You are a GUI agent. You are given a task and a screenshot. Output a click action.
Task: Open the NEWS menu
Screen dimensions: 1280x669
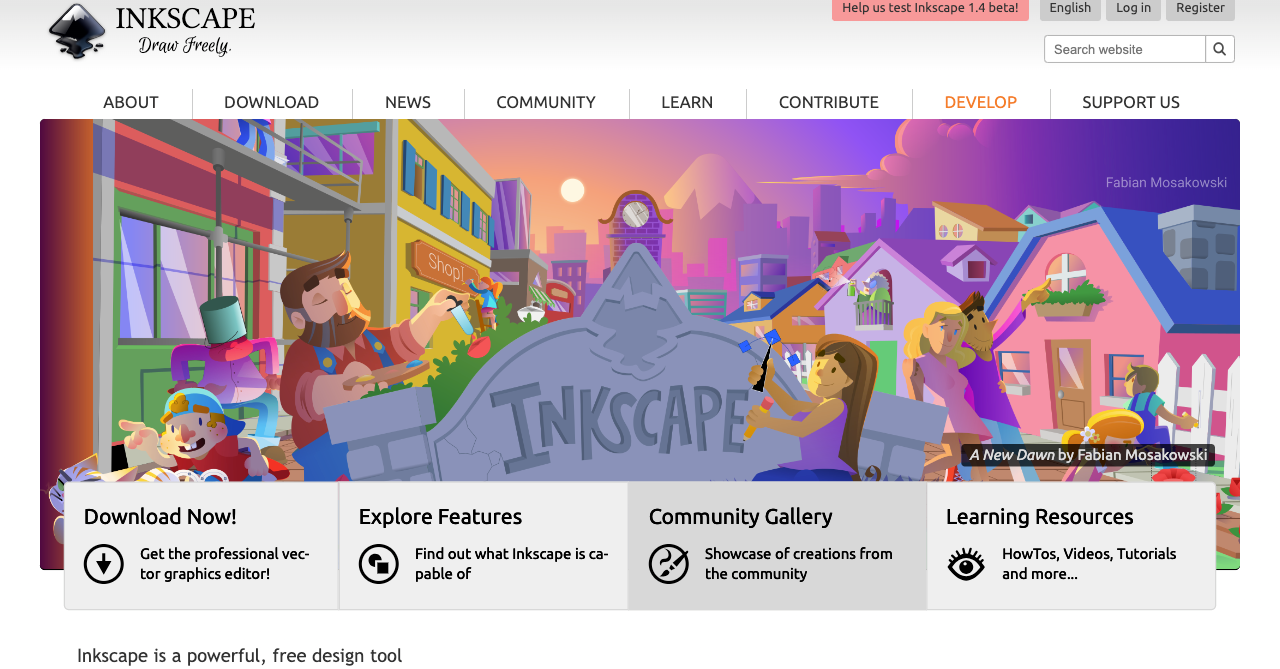408,102
